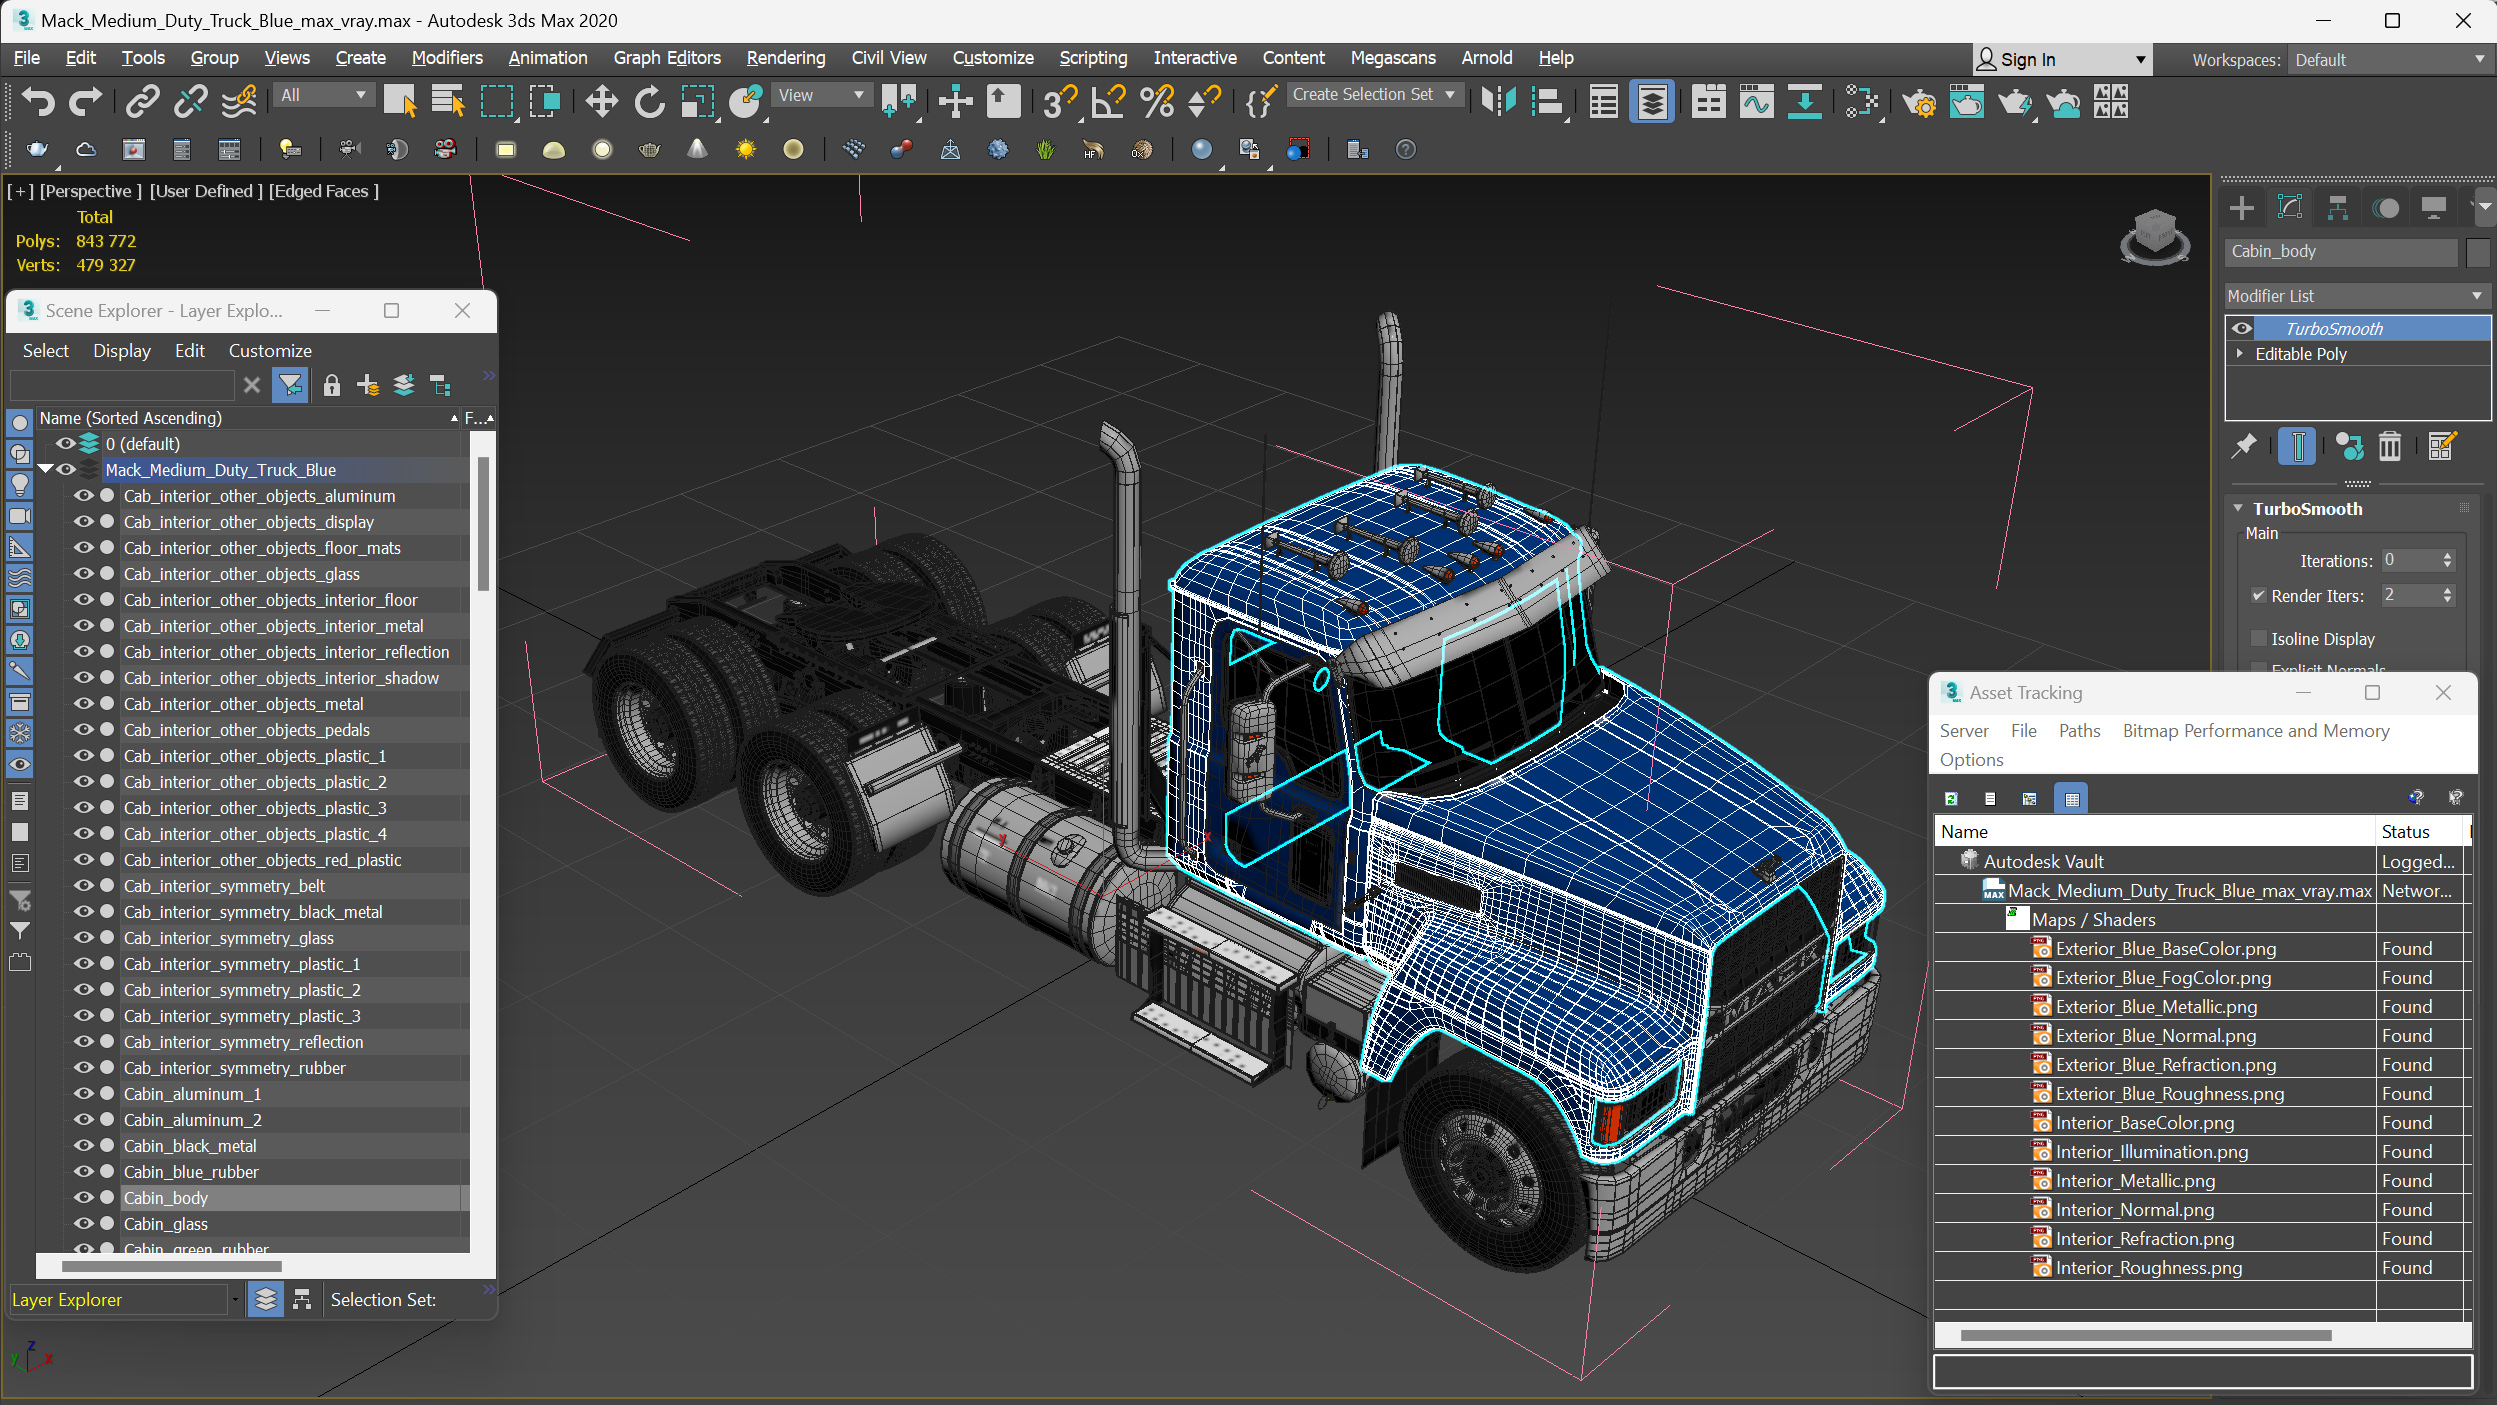Viewport: 2497px width, 1405px height.
Task: Open the Modifier List dropdown
Action: click(2355, 296)
